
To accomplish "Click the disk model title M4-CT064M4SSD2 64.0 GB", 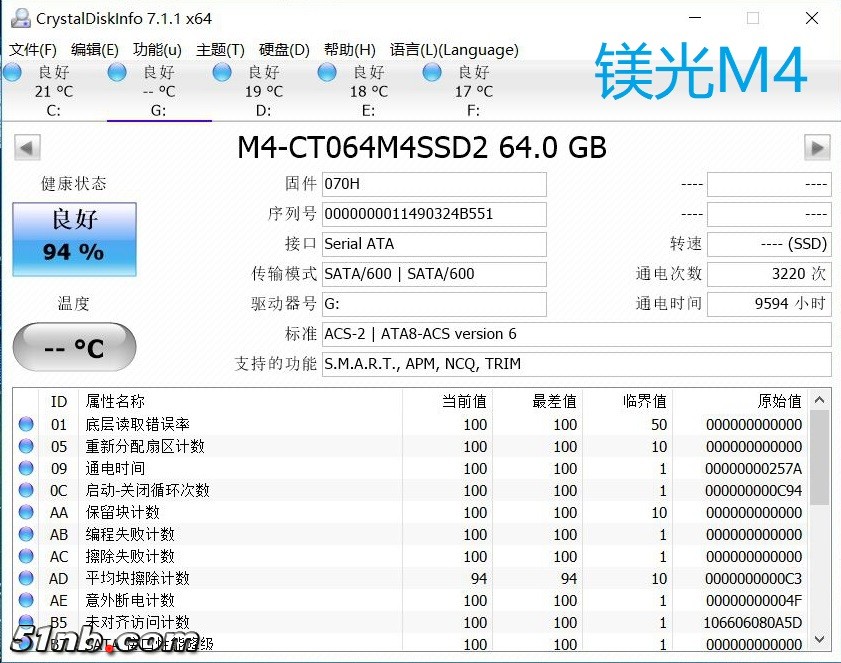I will coord(422,148).
